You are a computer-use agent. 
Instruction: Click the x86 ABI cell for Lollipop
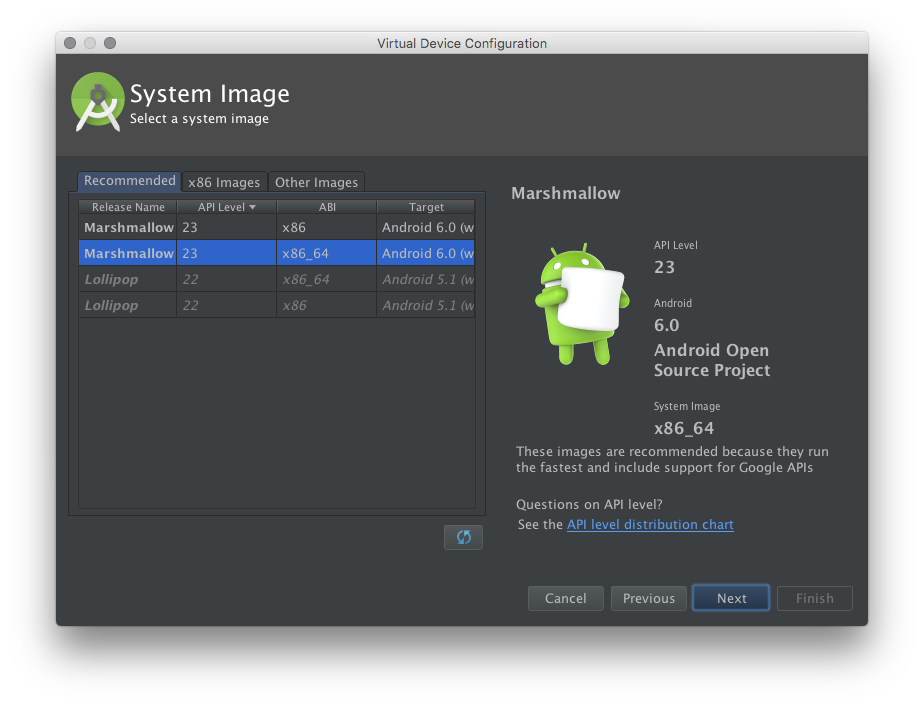326,305
